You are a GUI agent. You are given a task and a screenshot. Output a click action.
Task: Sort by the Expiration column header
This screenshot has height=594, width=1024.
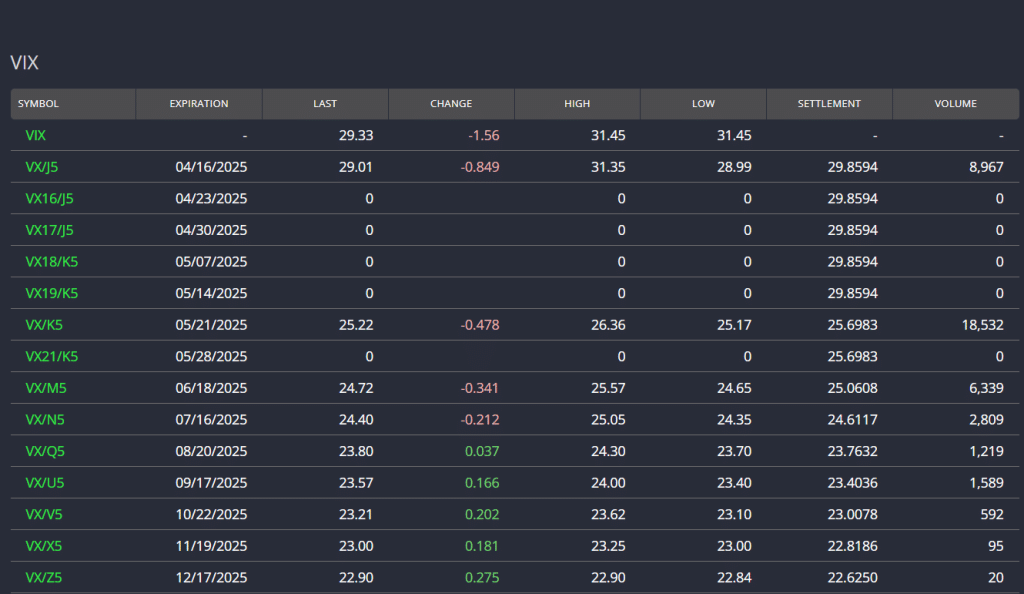click(x=199, y=104)
